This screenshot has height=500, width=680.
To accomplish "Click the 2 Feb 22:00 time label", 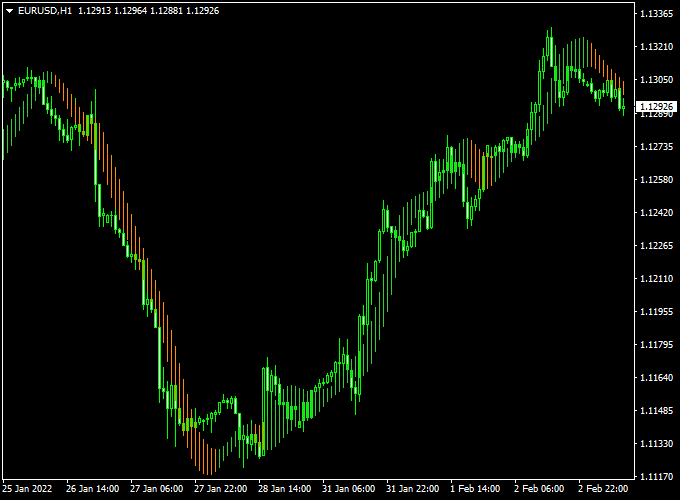I will [x=603, y=489].
